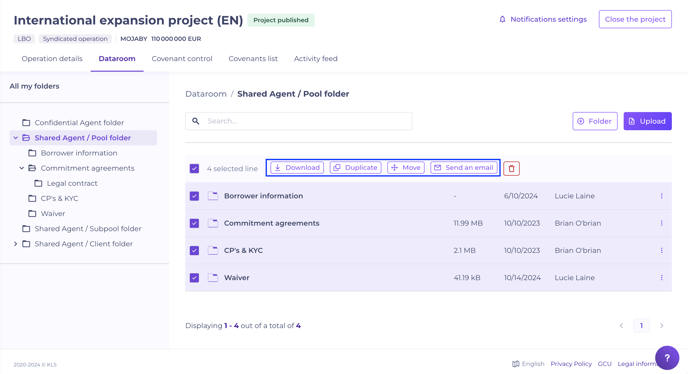
Task: Duplicate the selected items
Action: 355,168
